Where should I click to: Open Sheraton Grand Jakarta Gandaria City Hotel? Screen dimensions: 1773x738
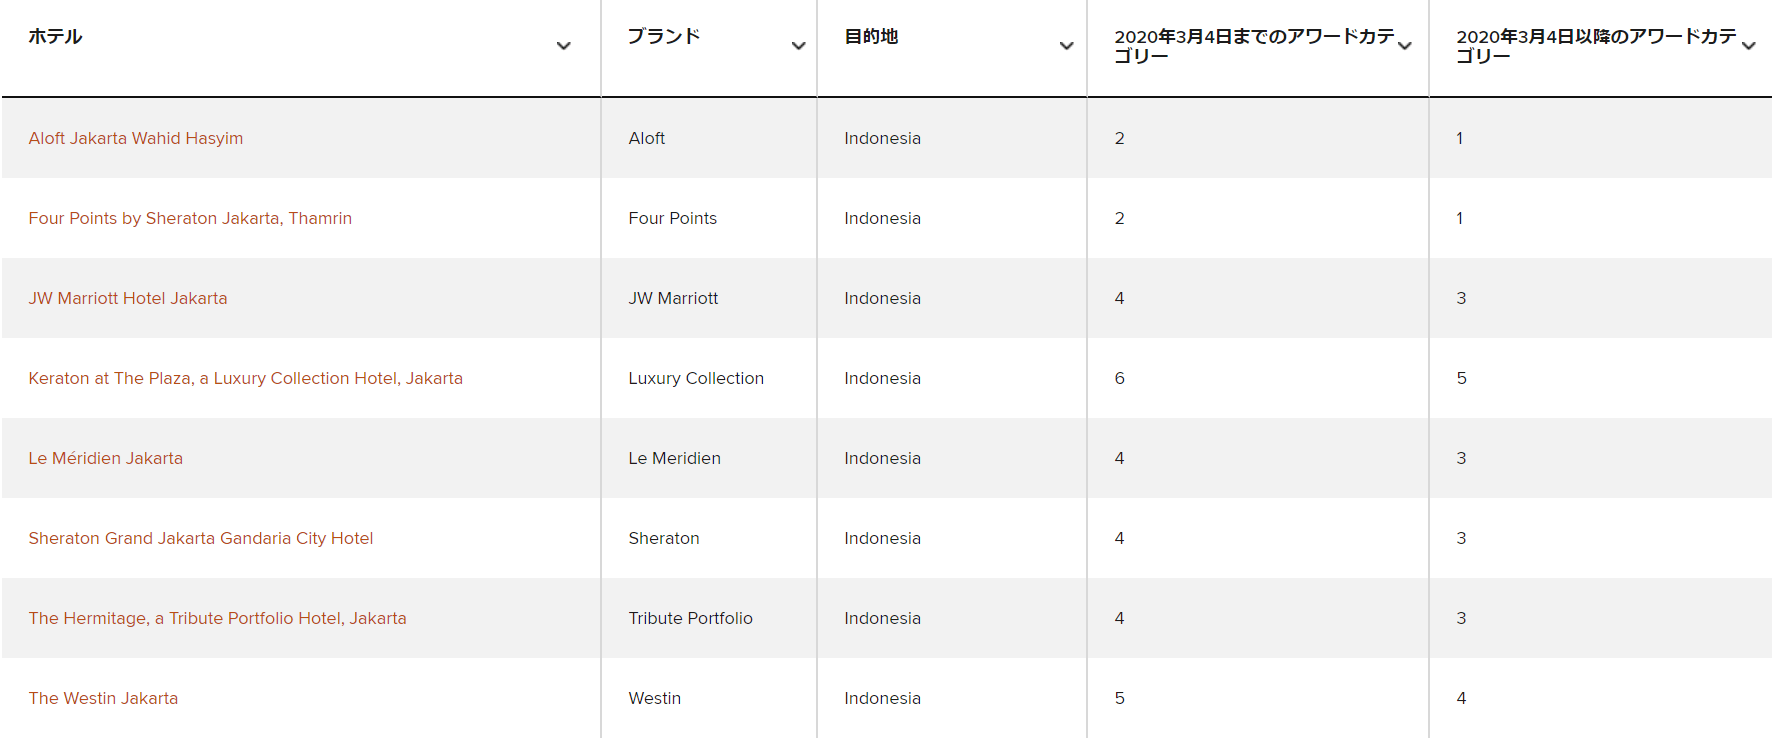(x=201, y=538)
